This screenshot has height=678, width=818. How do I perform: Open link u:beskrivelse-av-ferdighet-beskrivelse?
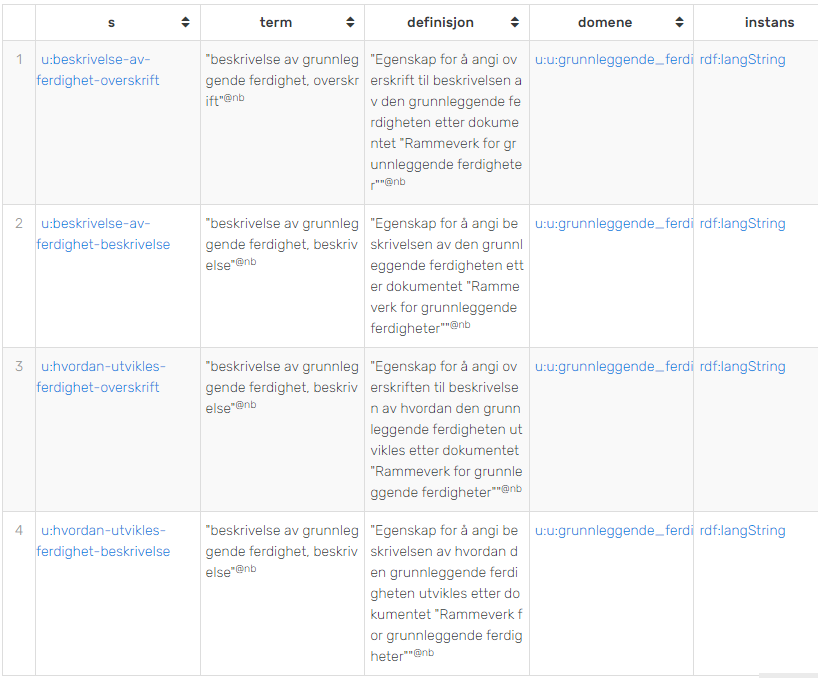103,234
